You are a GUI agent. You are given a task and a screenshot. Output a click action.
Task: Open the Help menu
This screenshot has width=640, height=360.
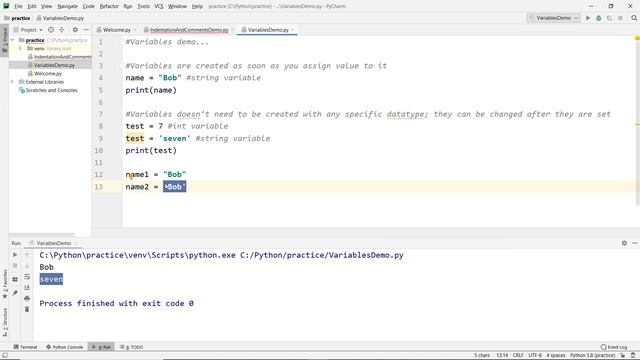pyautogui.click(x=197, y=6)
